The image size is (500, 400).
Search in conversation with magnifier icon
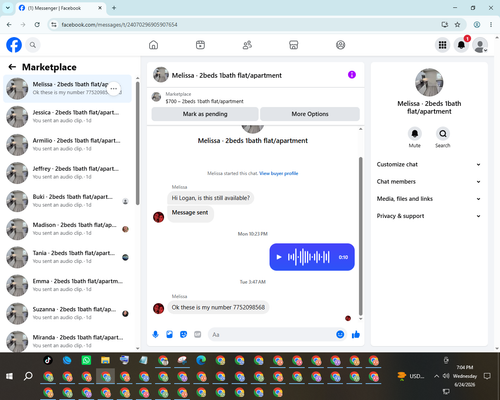click(443, 134)
